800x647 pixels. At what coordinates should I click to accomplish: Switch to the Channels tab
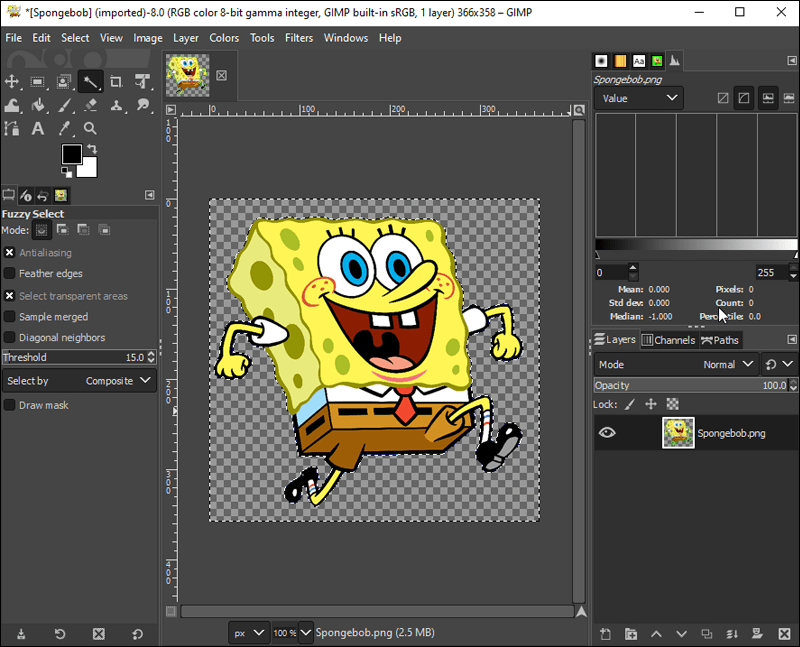[667, 340]
